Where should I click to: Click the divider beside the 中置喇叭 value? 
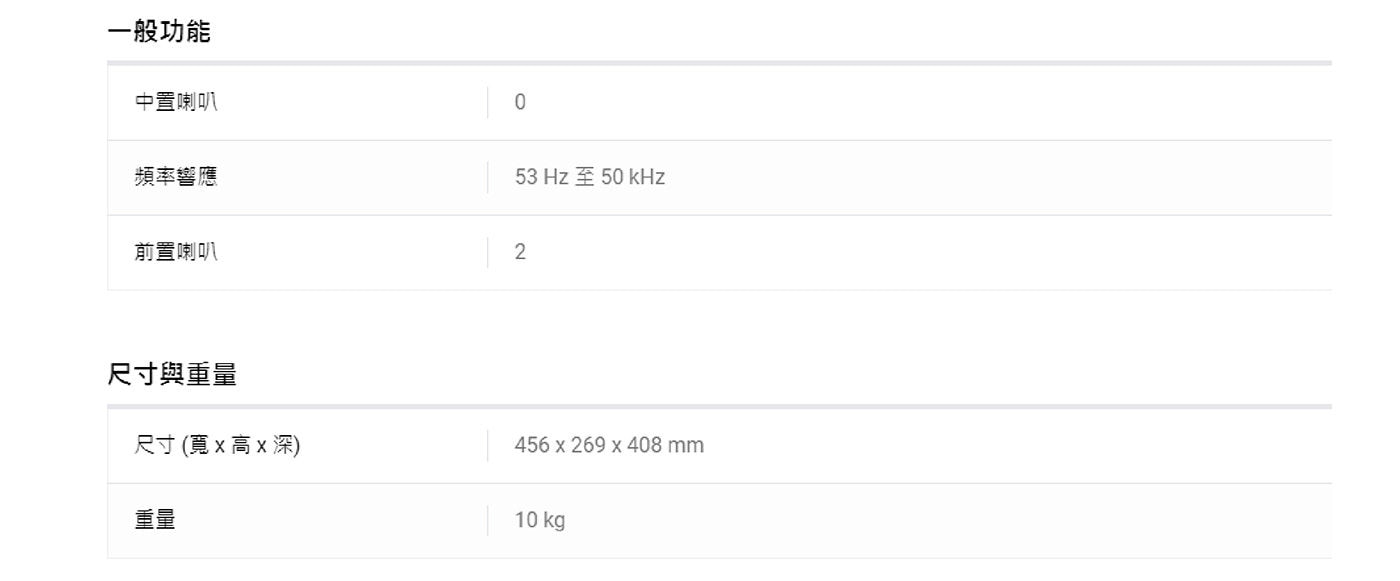[488, 102]
